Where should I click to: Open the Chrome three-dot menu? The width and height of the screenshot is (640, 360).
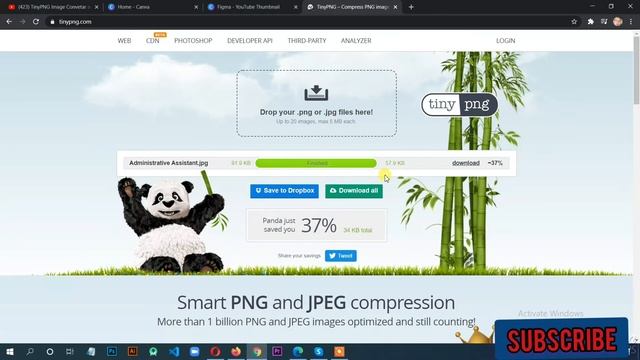631,22
